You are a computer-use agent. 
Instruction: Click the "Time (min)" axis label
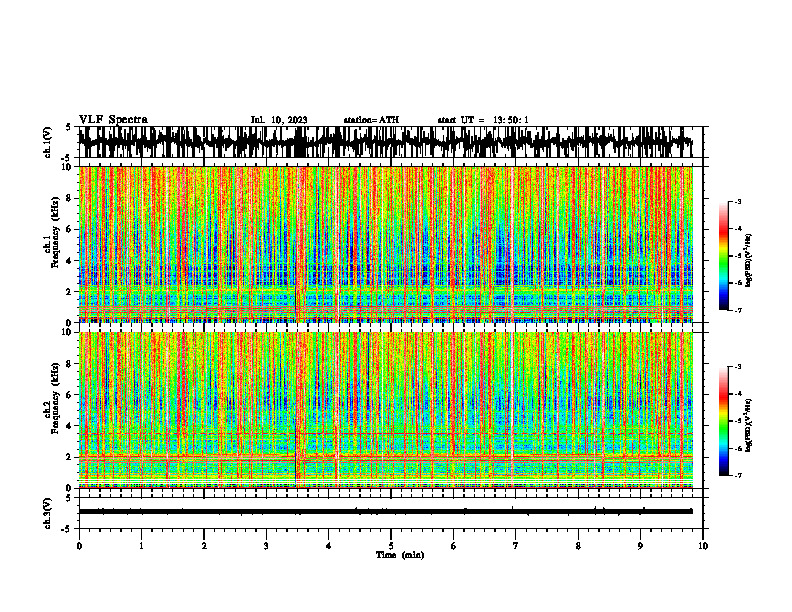[x=400, y=555]
